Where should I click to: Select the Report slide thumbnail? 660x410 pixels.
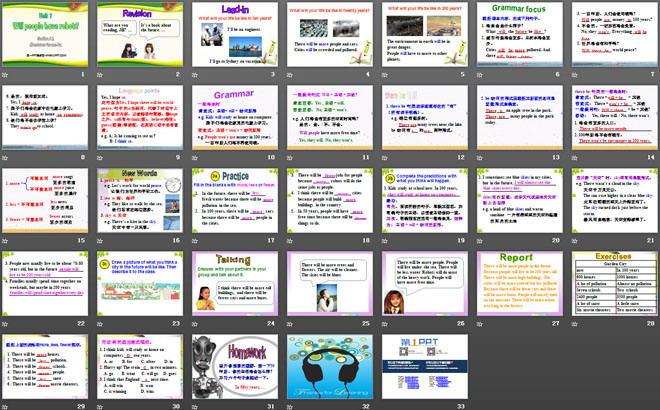(520, 284)
